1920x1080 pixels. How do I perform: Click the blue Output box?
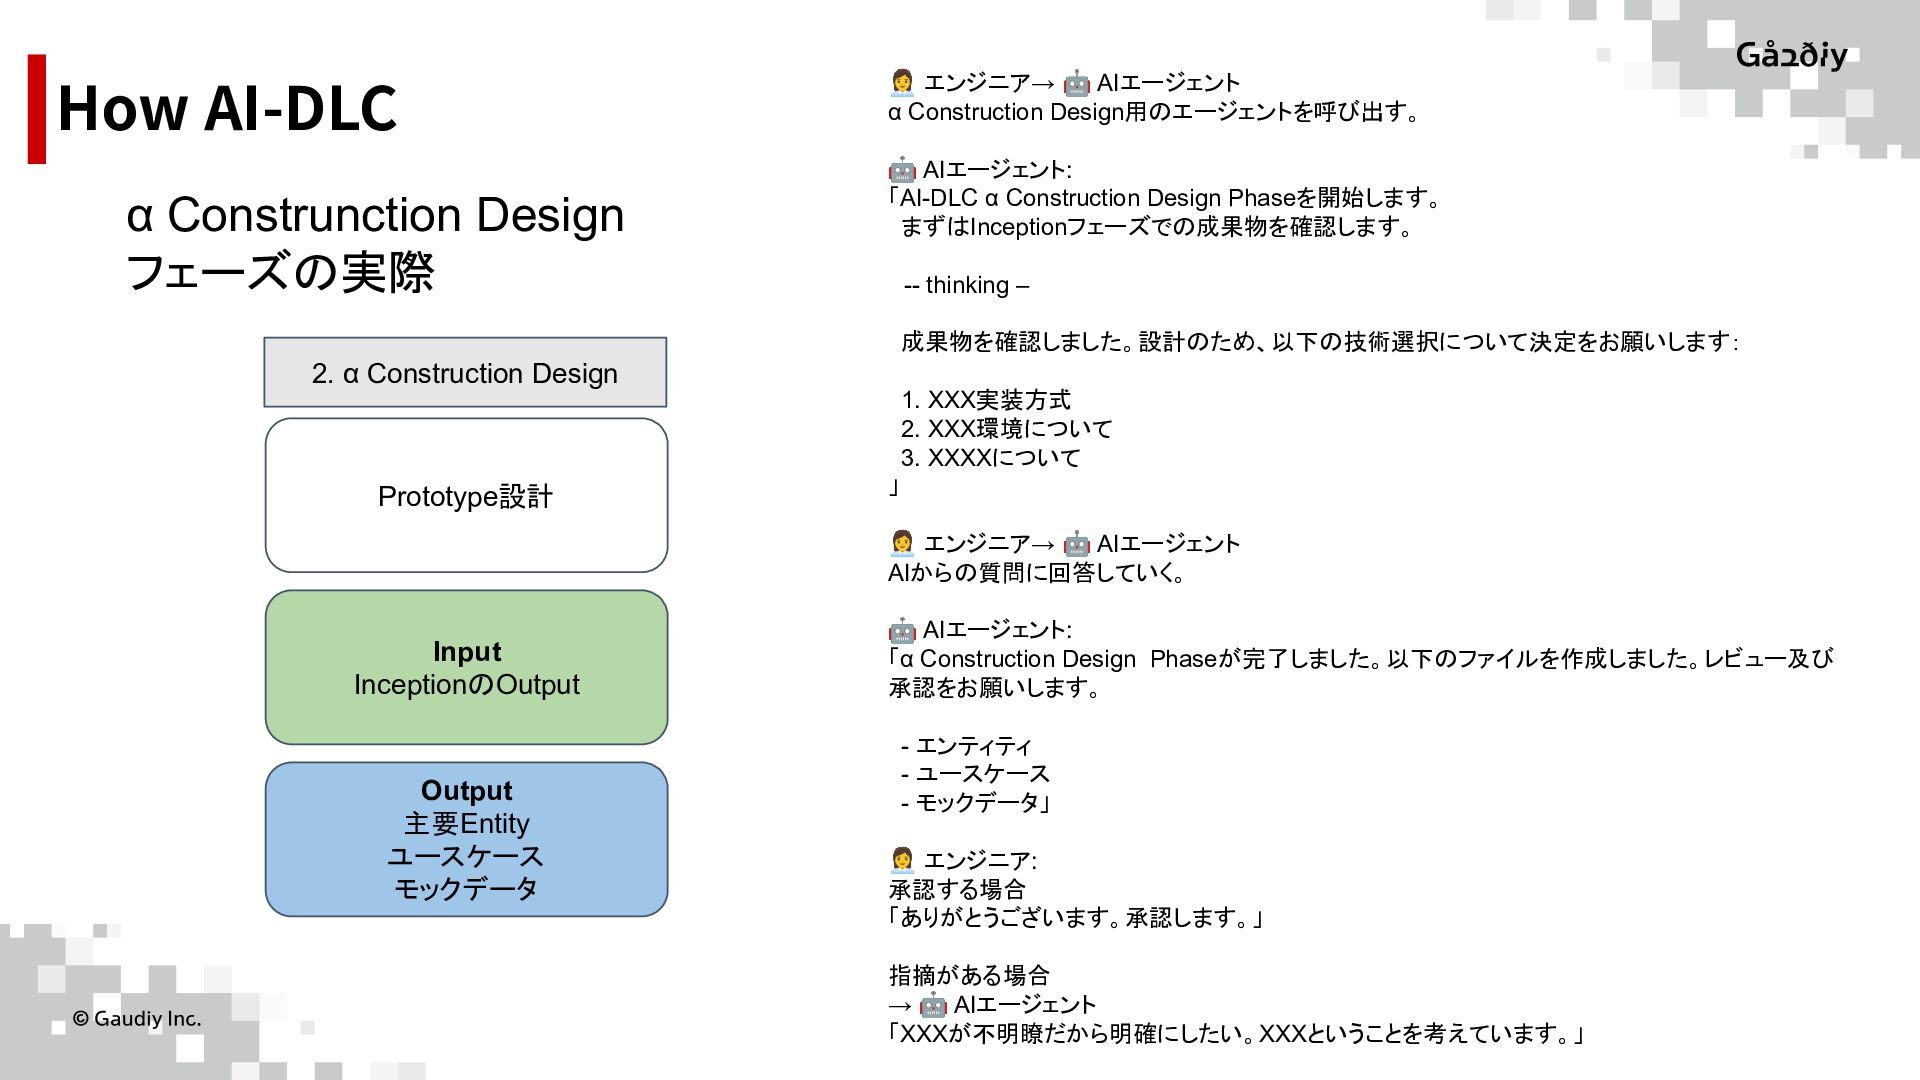point(466,839)
